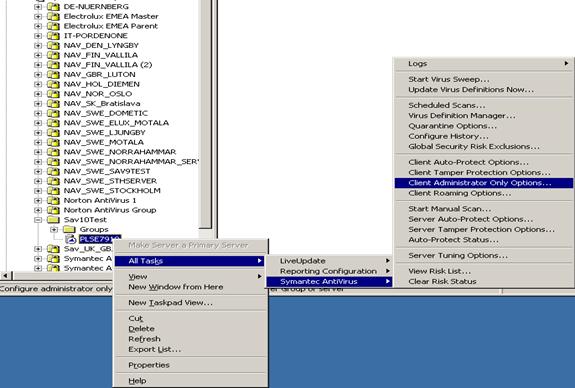Click the NAV_DEN_LYNGBY group icon
This screenshot has width=575, height=388.
click(x=53, y=45)
